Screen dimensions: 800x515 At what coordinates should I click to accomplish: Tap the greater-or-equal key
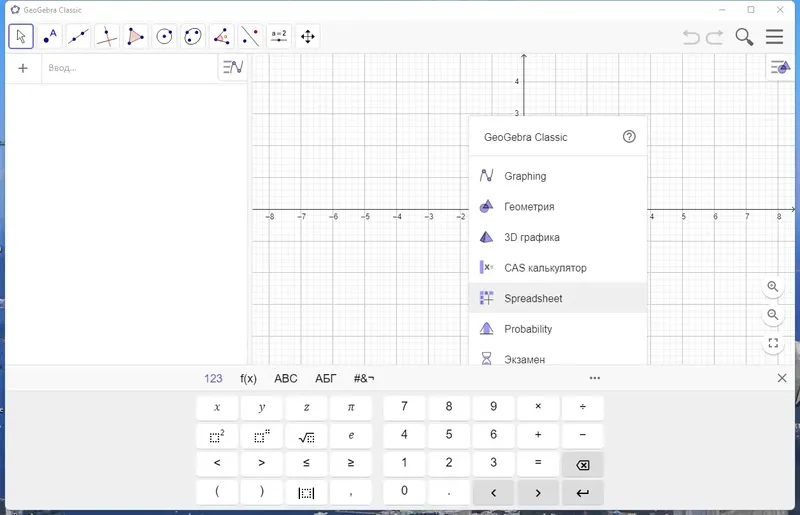[351, 463]
